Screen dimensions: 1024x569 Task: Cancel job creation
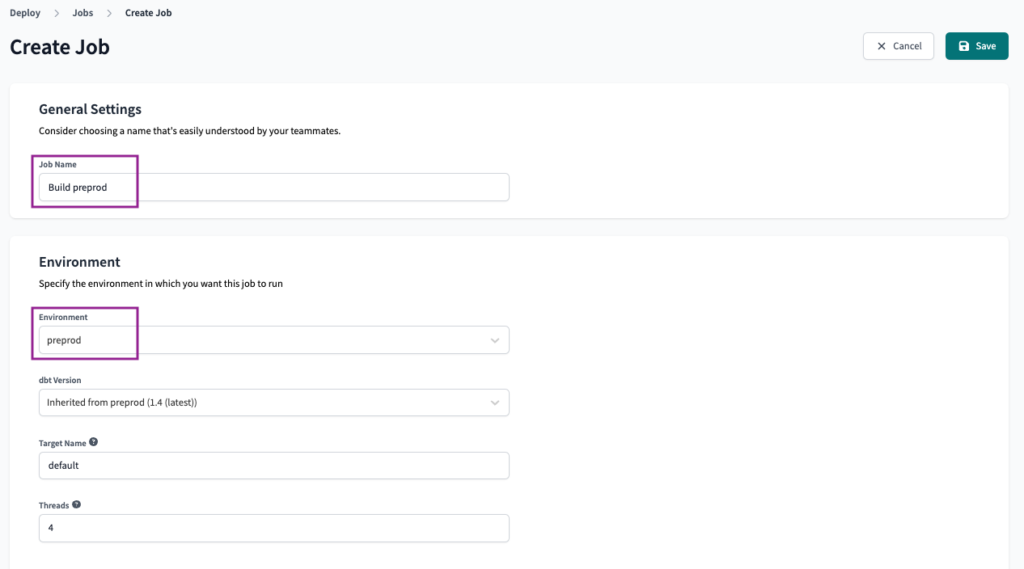898,46
